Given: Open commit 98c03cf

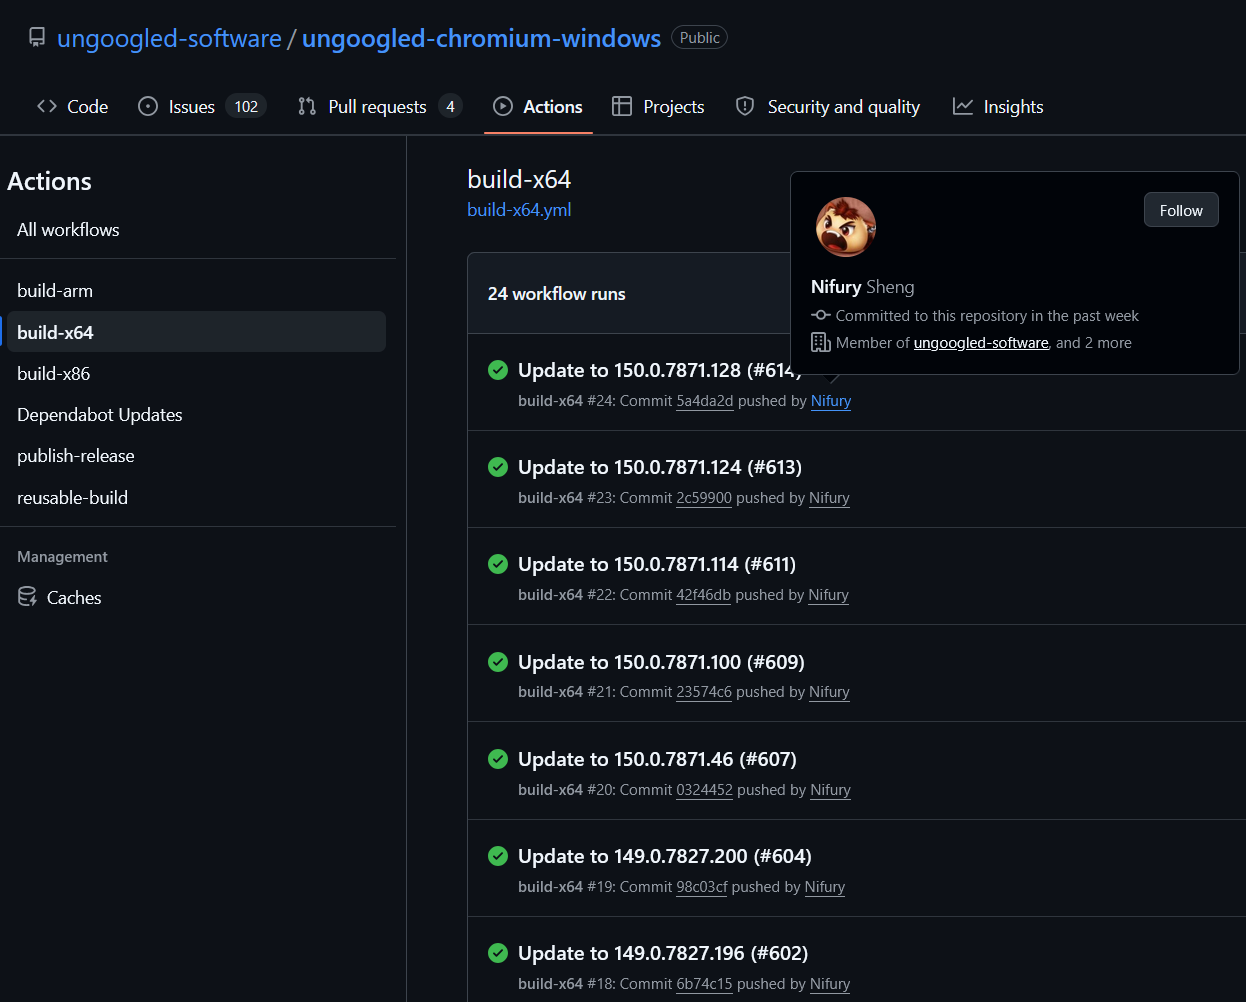Looking at the screenshot, I should 702,887.
